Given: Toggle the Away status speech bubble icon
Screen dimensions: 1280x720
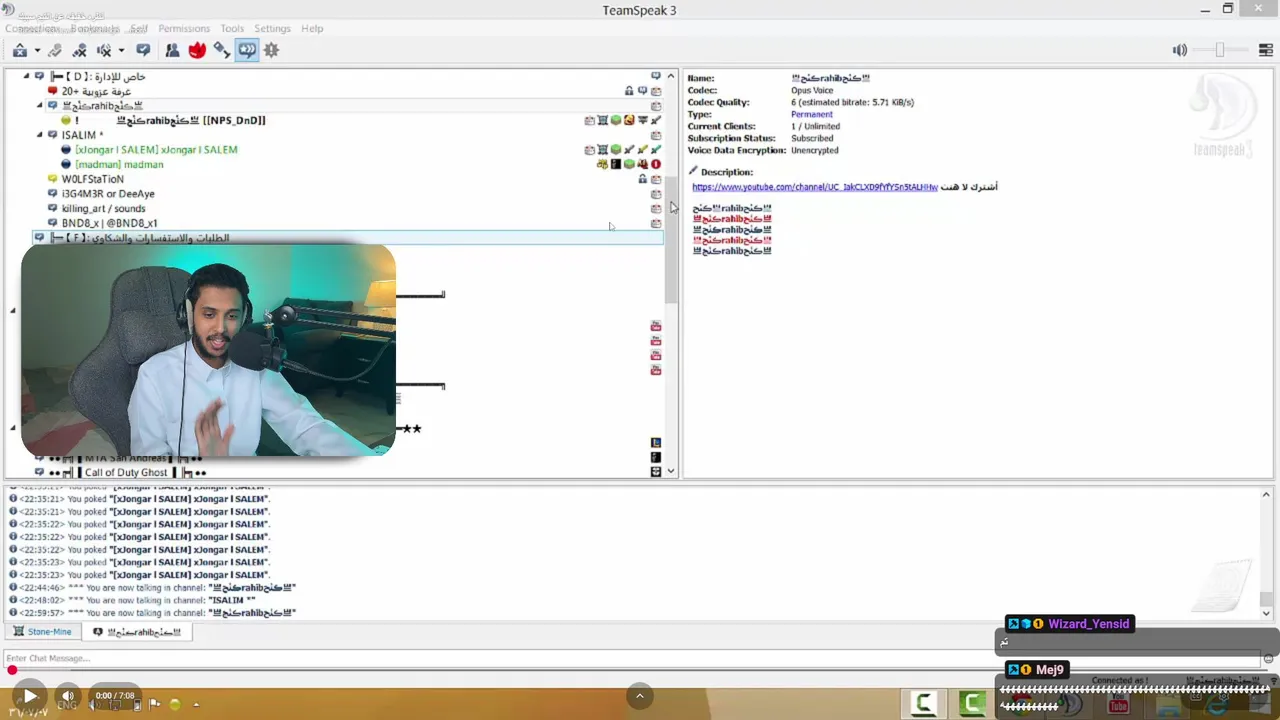Looking at the screenshot, I should coord(143,50).
